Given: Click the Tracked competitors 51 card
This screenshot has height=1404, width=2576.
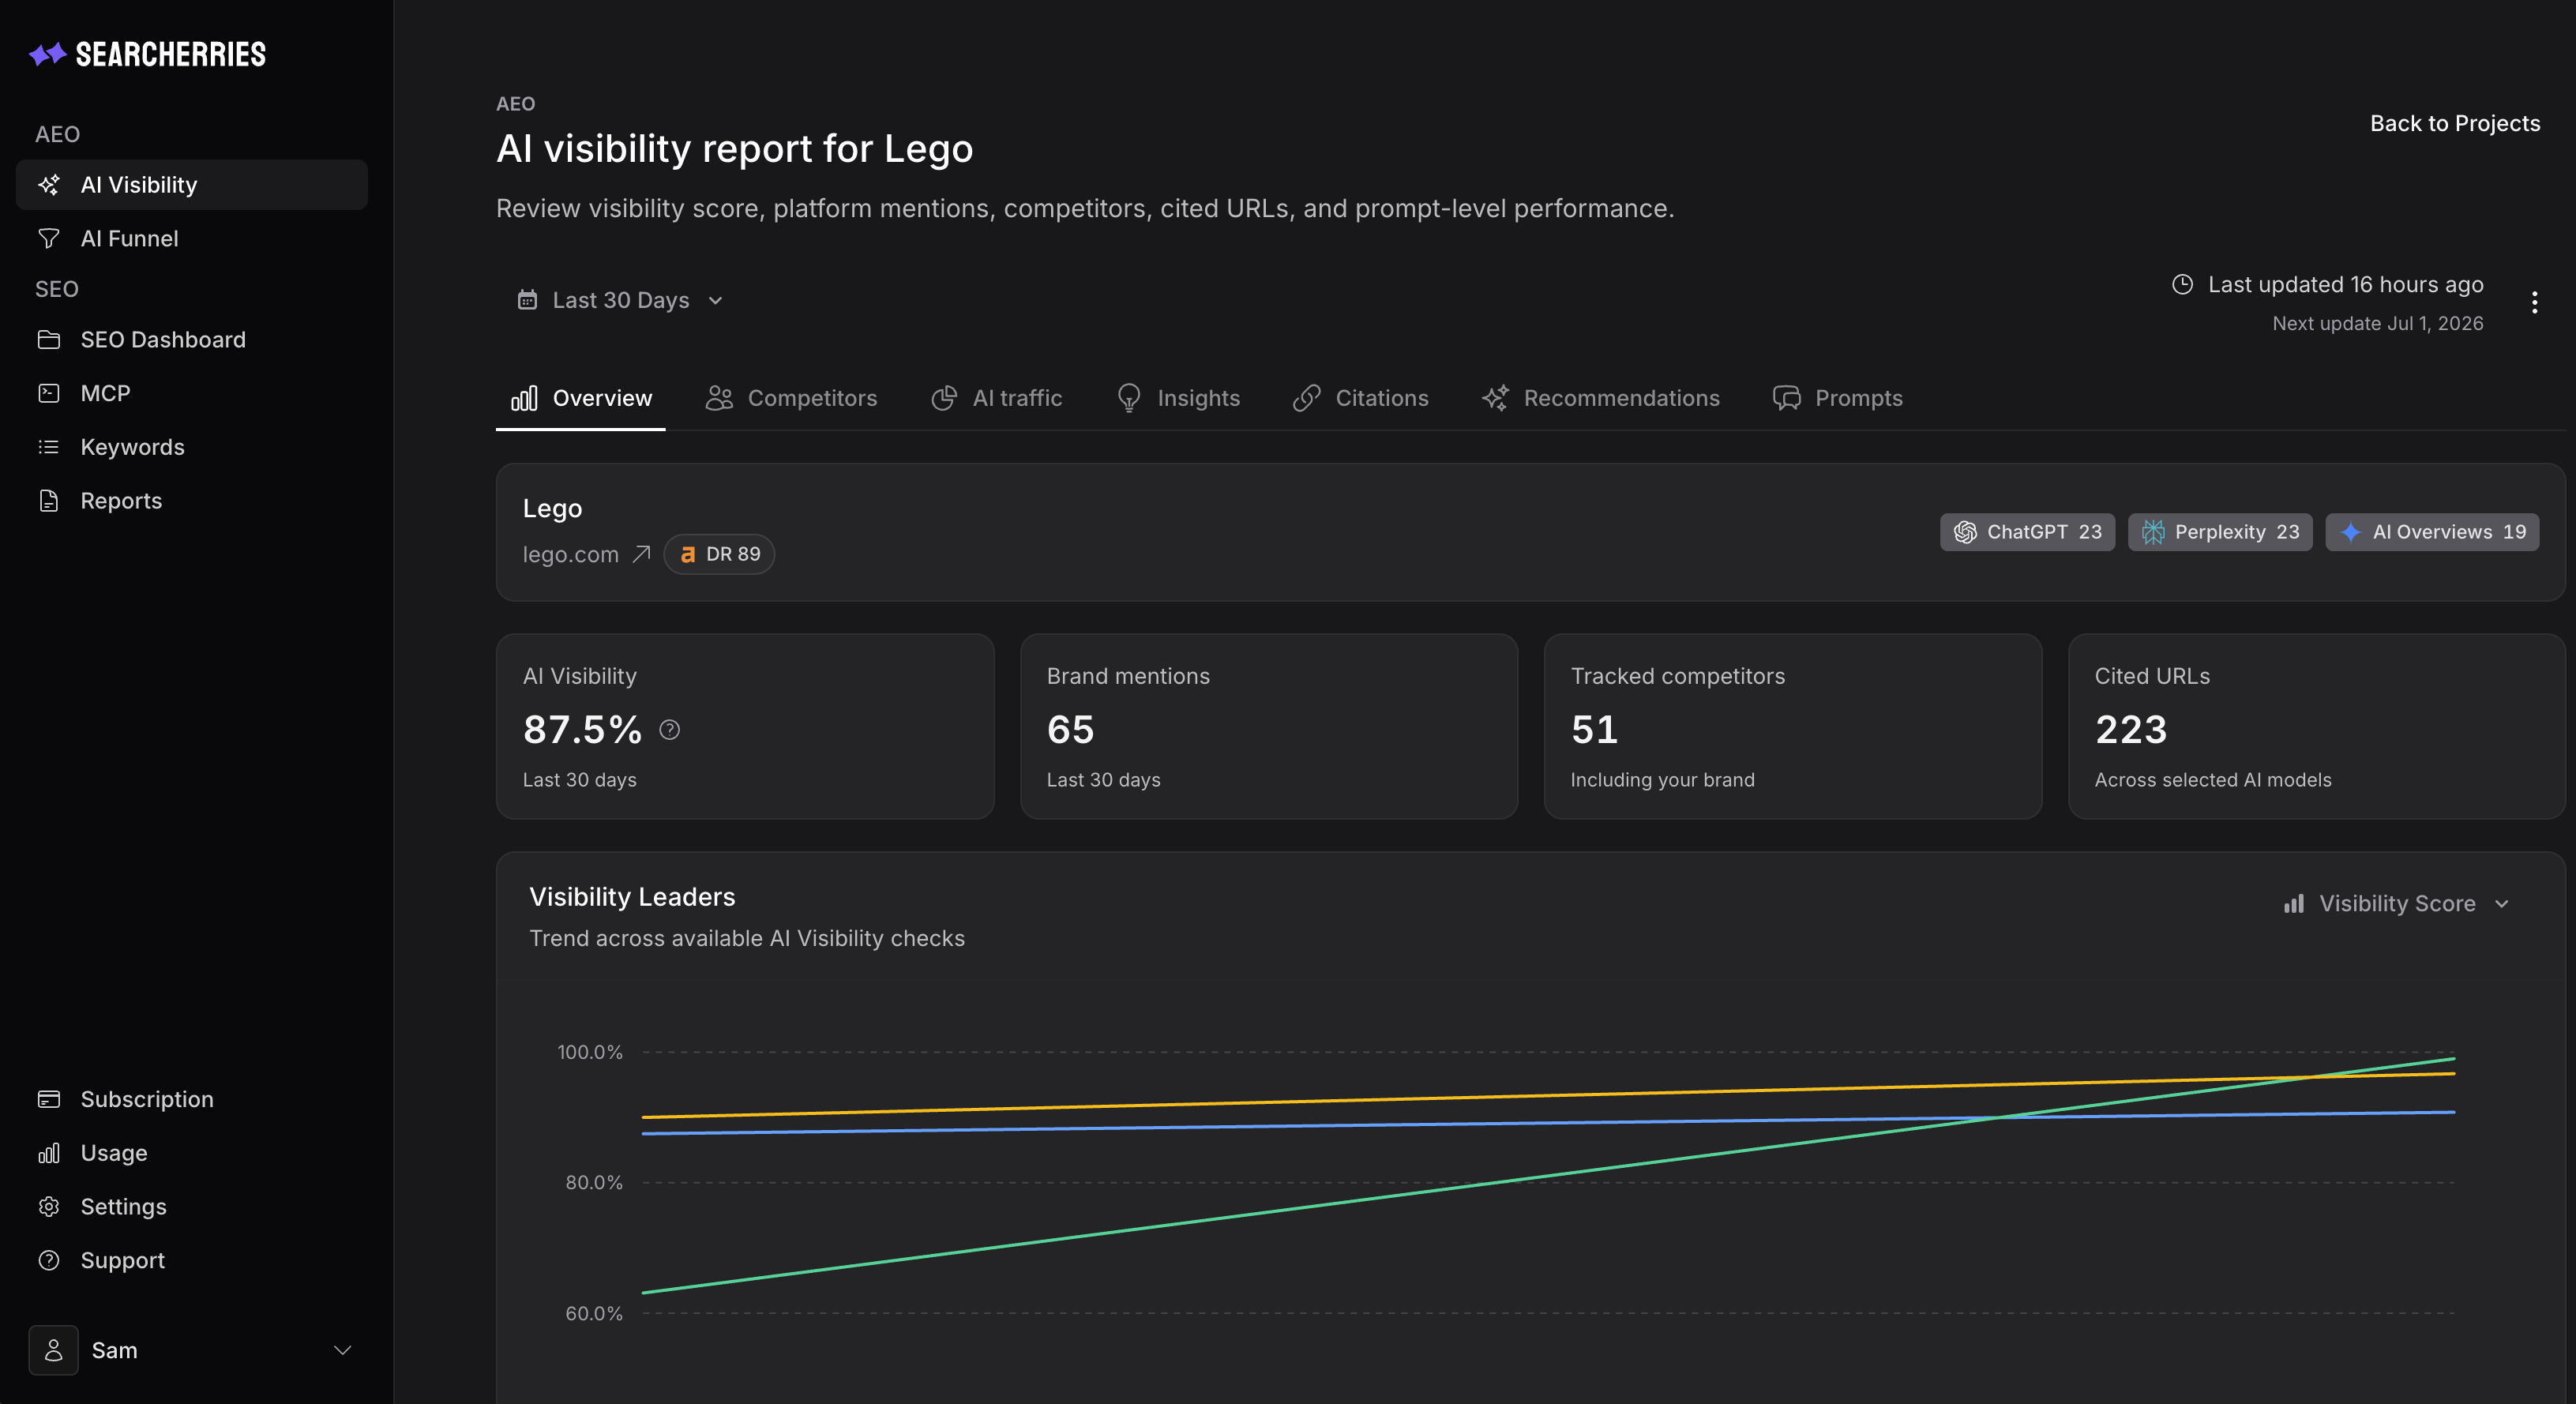Looking at the screenshot, I should (x=1794, y=727).
